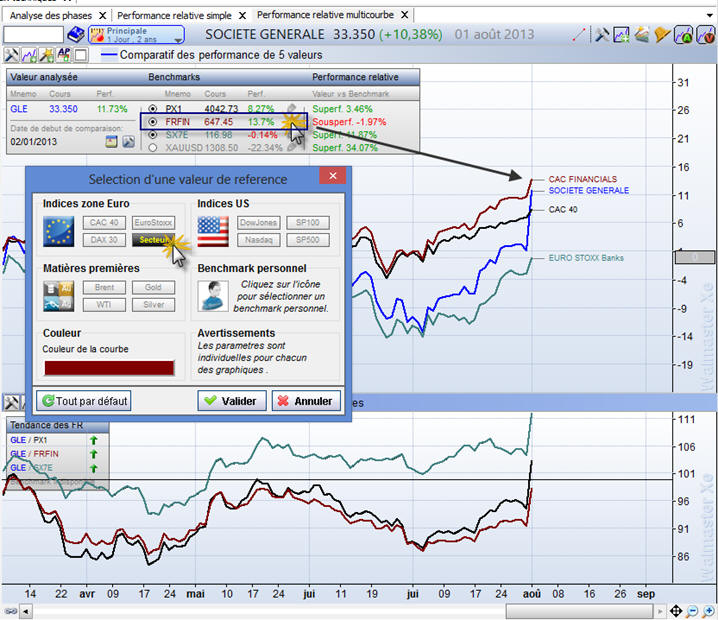Close the Performance relative simple tab
Screen dimensions: 718x620
click(243, 16)
